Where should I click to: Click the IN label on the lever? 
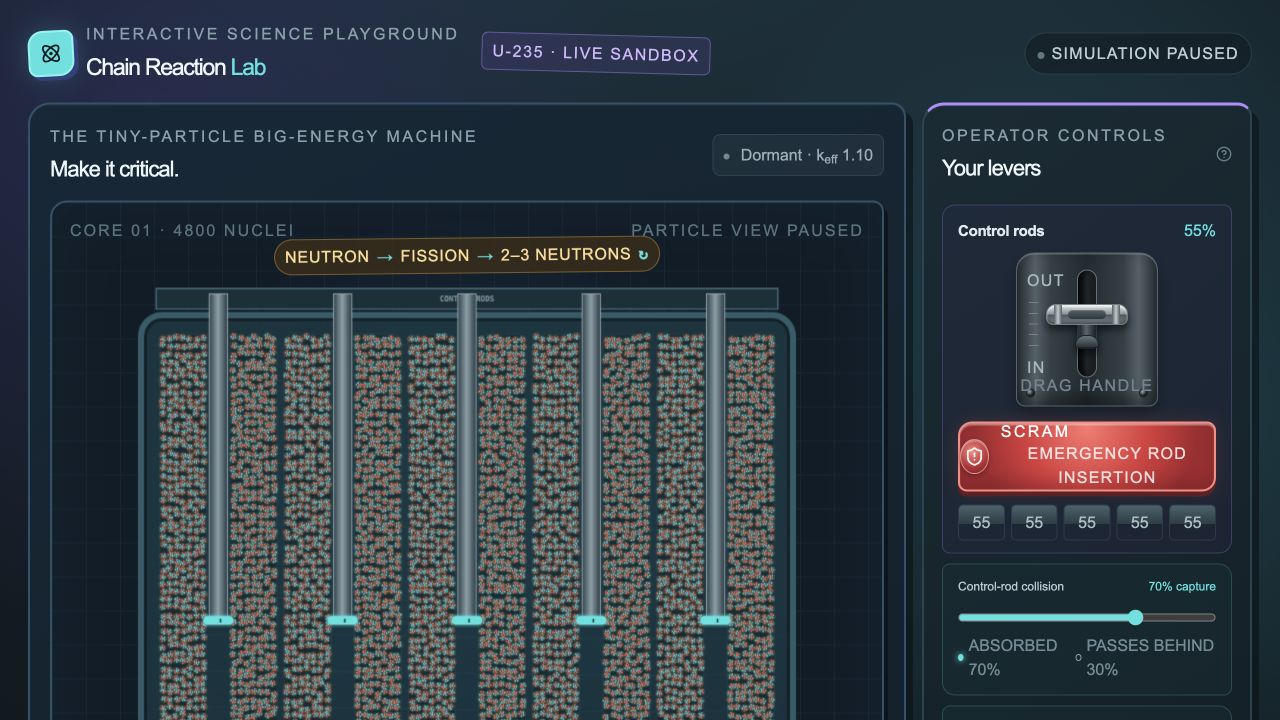coord(1035,368)
